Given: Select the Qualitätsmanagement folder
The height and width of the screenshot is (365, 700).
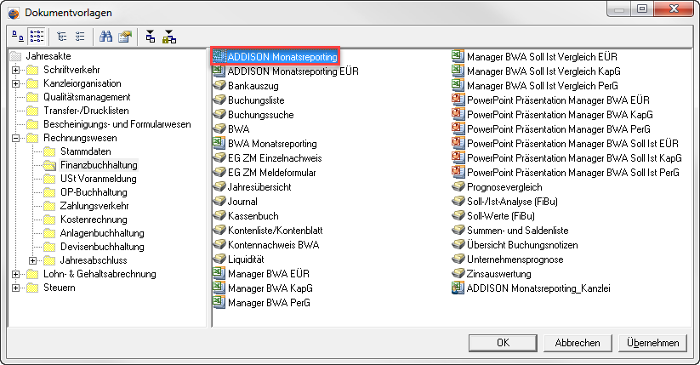Looking at the screenshot, I should point(87,97).
